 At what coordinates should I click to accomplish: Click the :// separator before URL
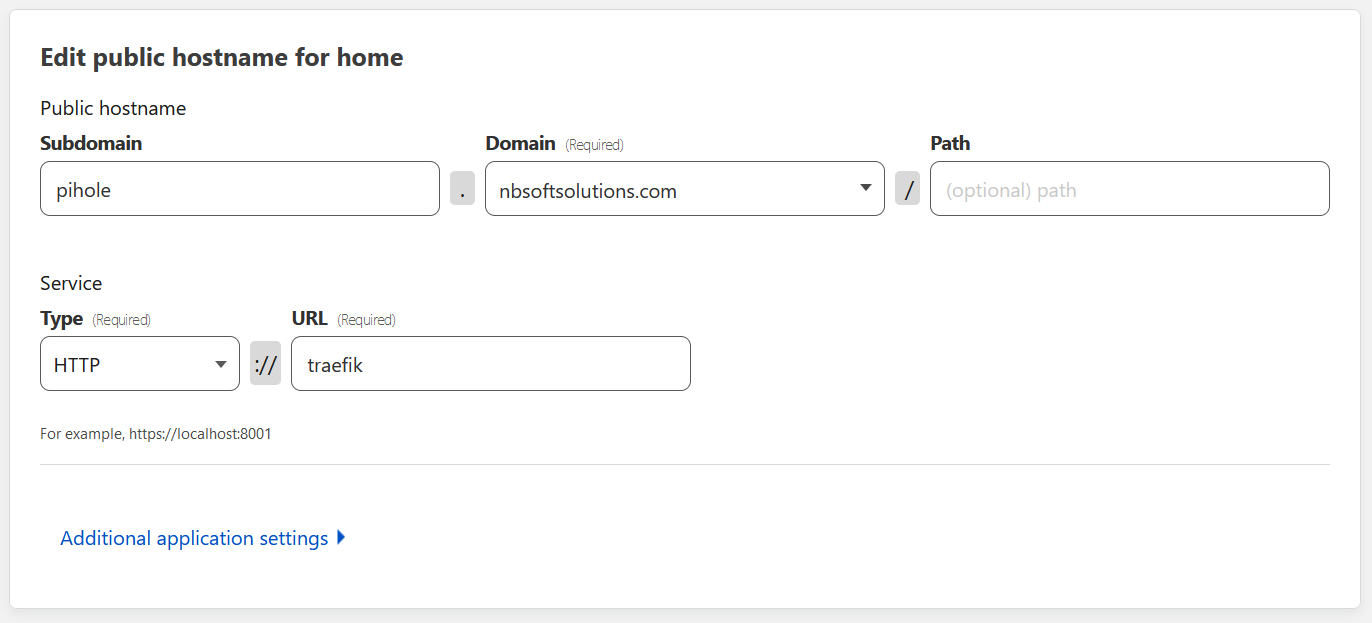(265, 364)
